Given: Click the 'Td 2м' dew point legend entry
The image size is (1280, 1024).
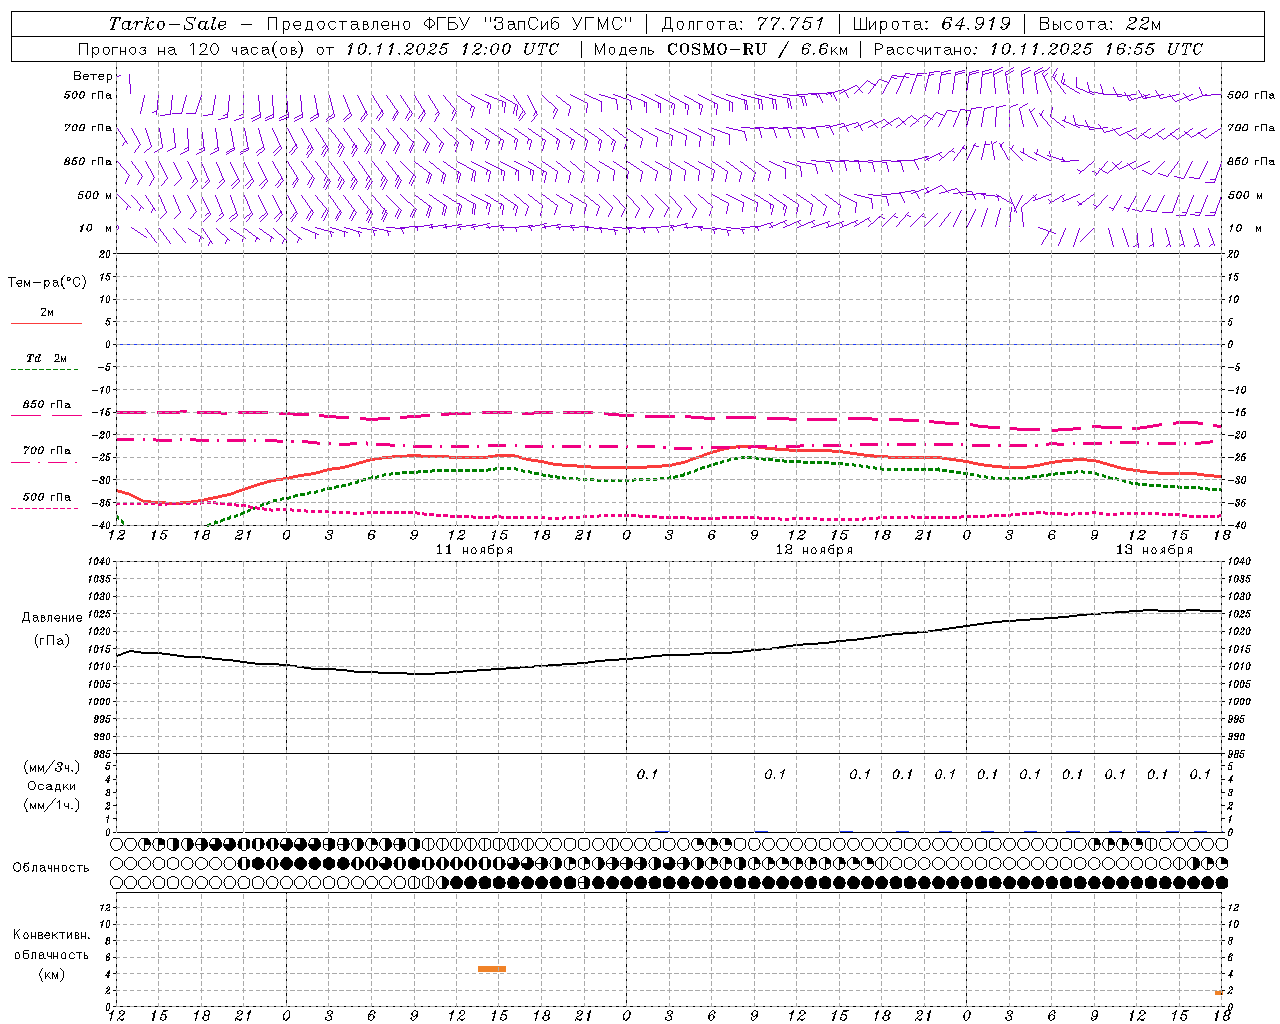Looking at the screenshot, I should point(46,358).
